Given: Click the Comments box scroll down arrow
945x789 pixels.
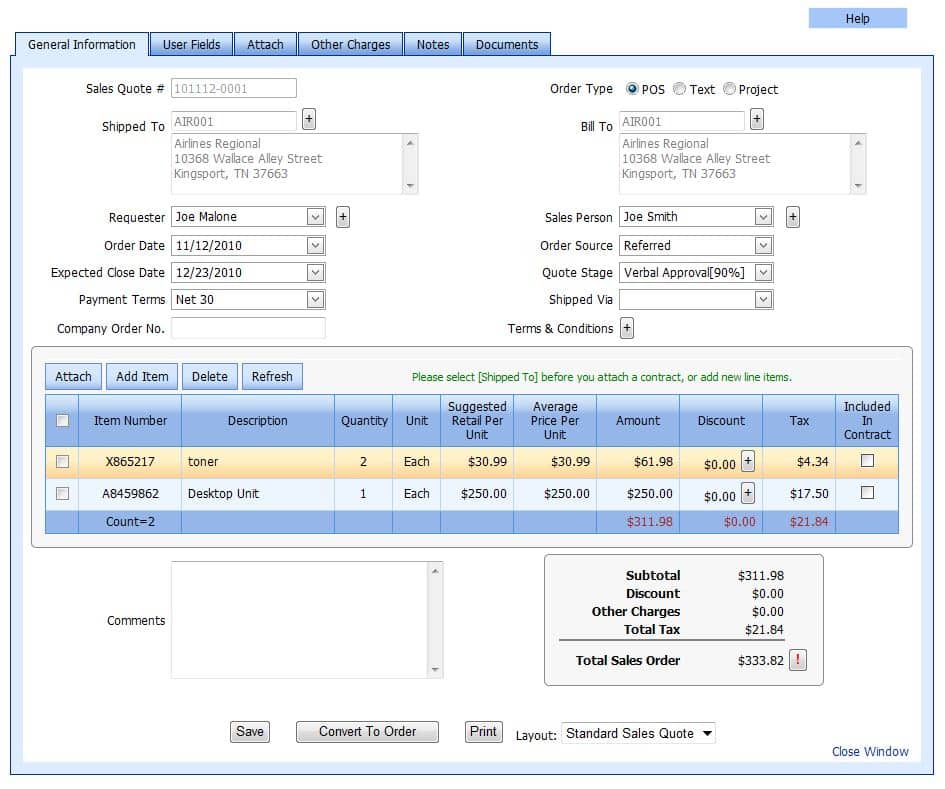Looking at the screenshot, I should [x=435, y=670].
